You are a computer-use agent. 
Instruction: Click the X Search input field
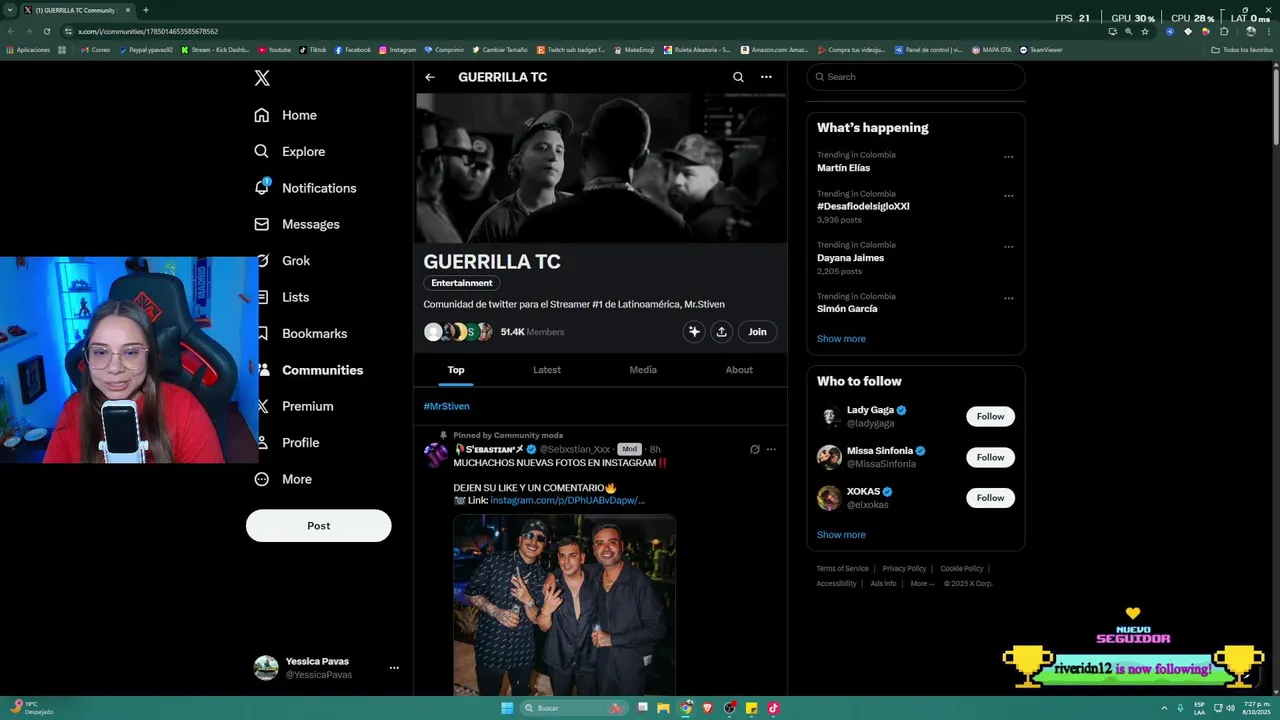click(x=916, y=77)
